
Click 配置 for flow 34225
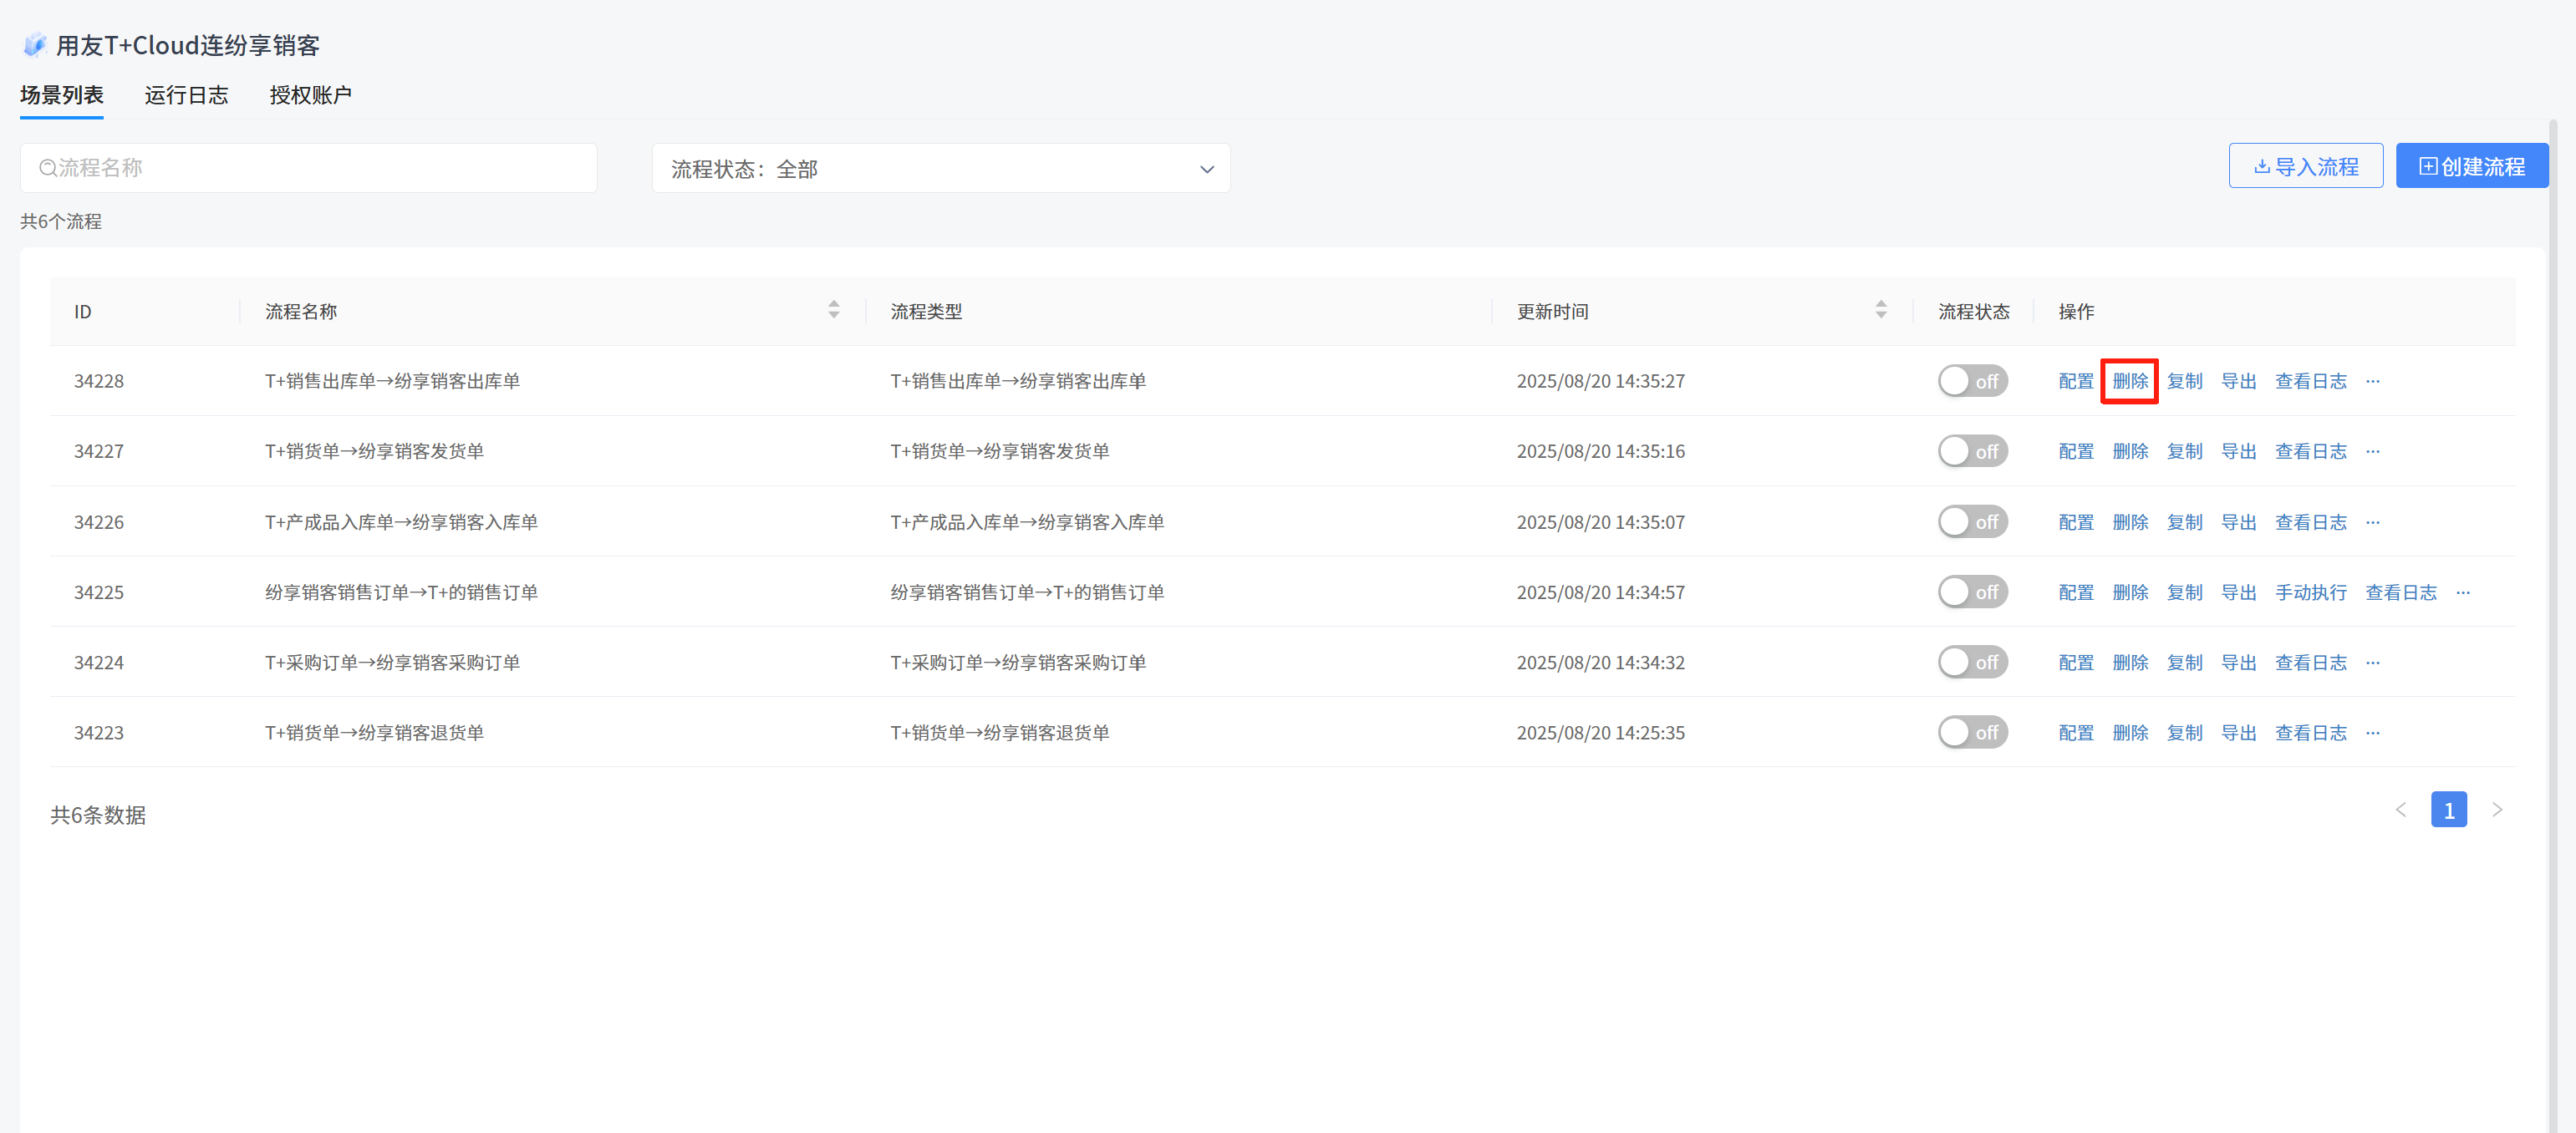point(2076,592)
